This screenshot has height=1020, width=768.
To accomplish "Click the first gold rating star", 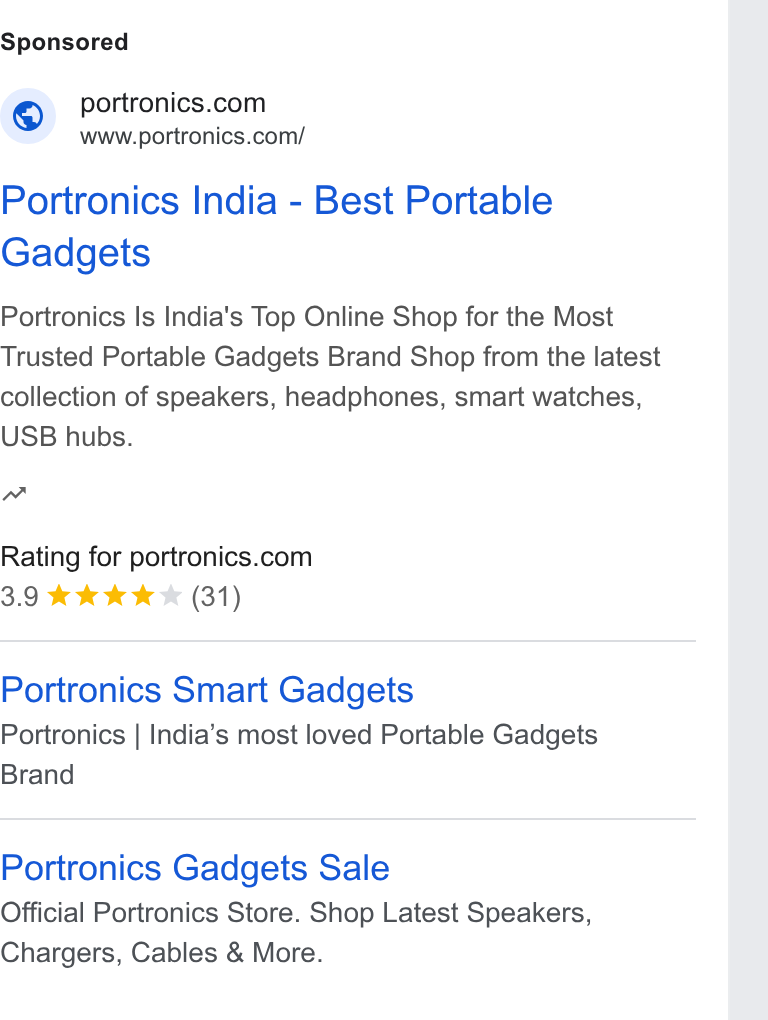I will click(x=59, y=595).
